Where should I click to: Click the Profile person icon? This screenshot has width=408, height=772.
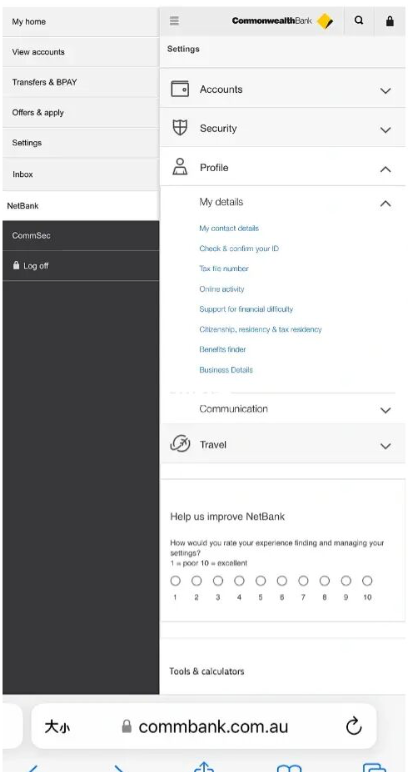pos(180,167)
